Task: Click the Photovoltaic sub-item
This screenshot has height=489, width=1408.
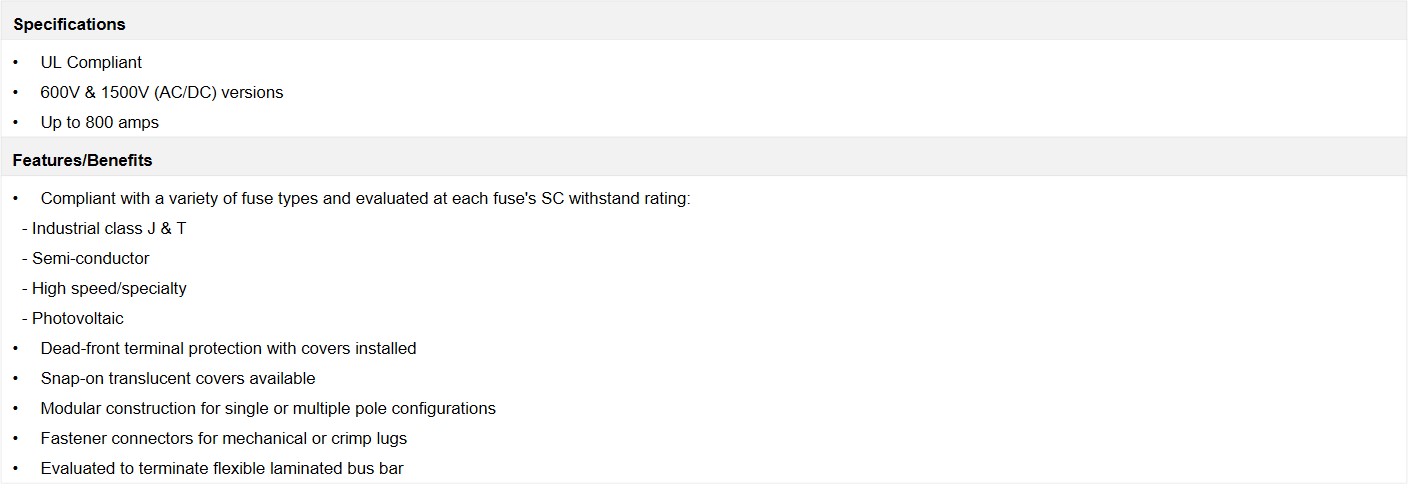Action: coord(73,318)
